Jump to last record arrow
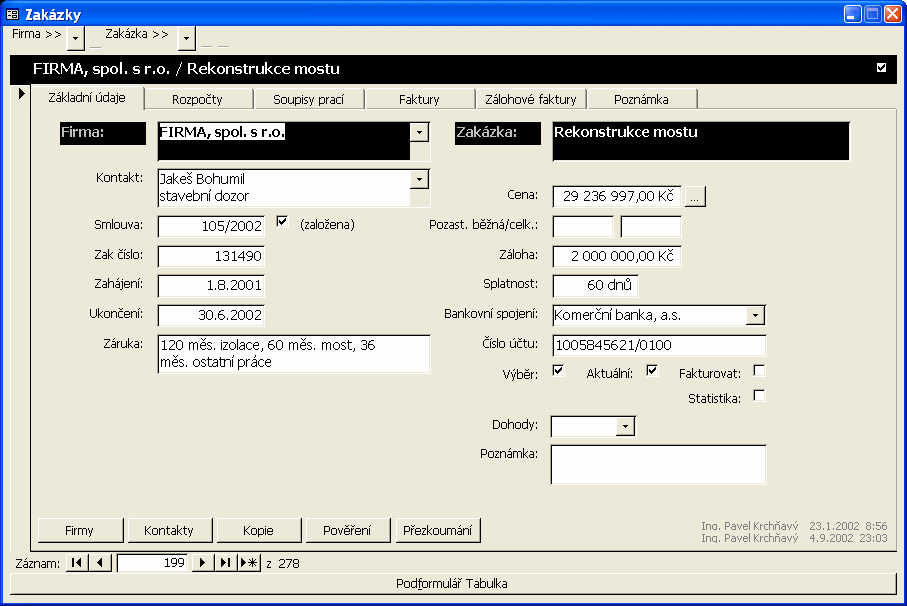Image resolution: width=907 pixels, height=606 pixels. click(225, 563)
